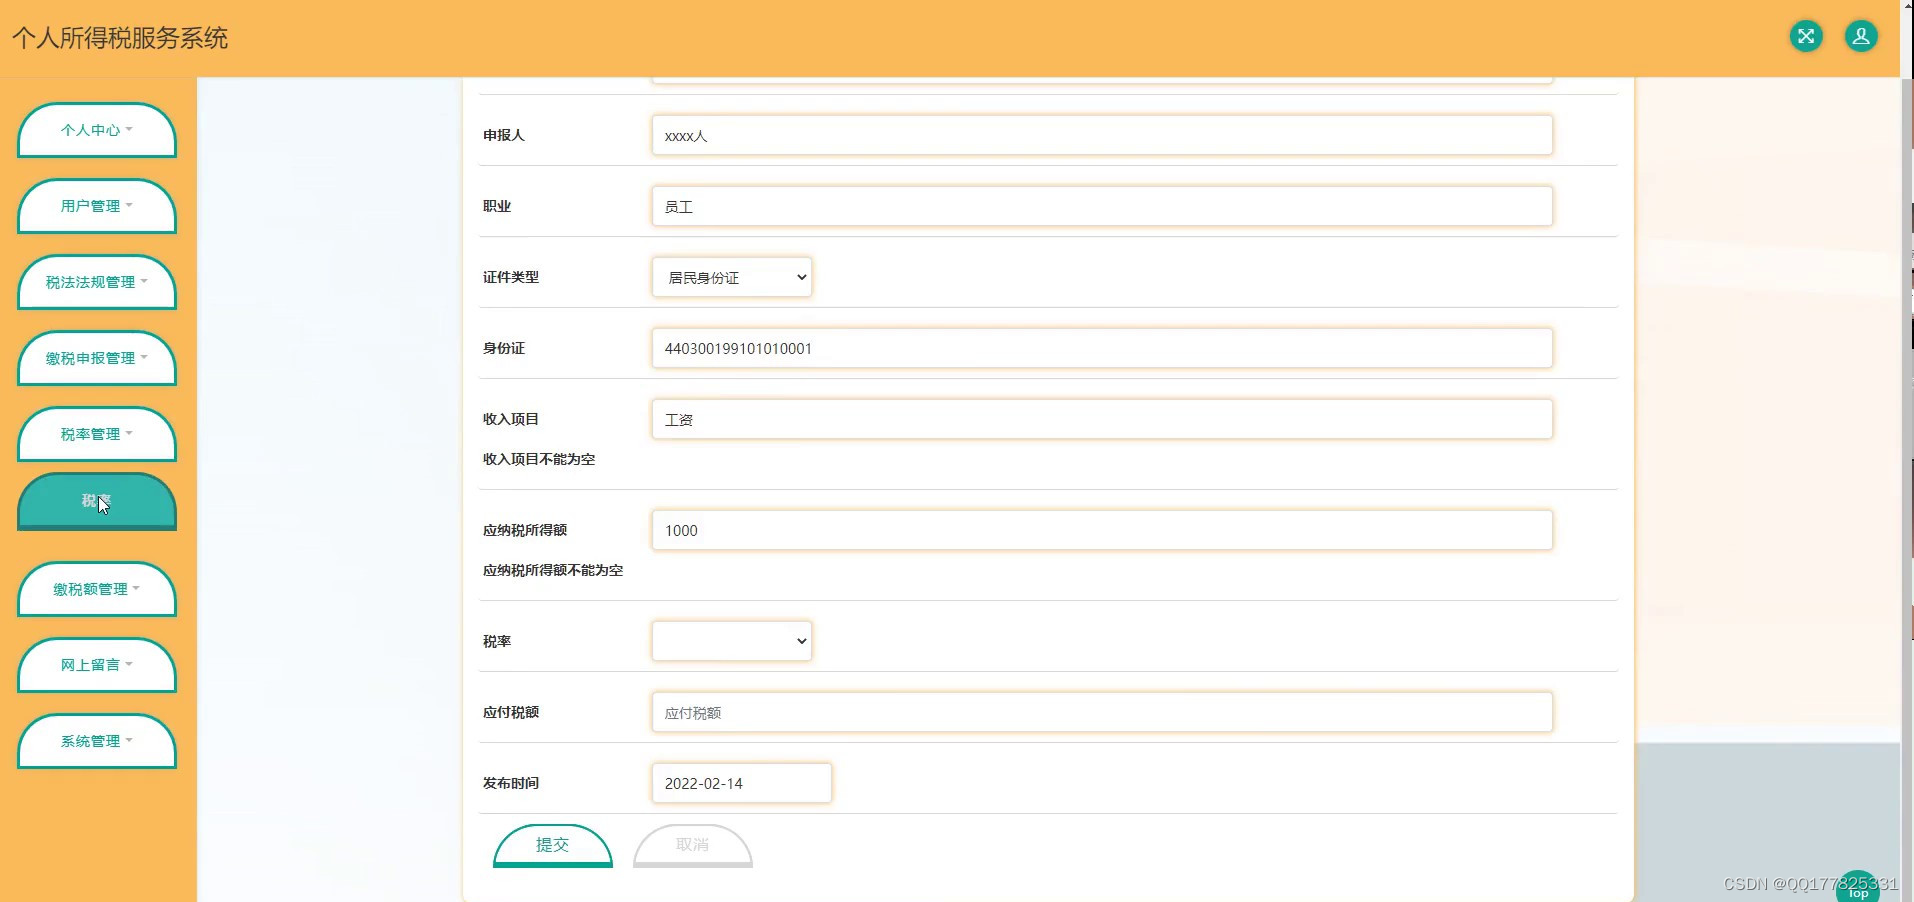Select the highlighted 税率 sidebar item
1914x902 pixels.
[97, 501]
